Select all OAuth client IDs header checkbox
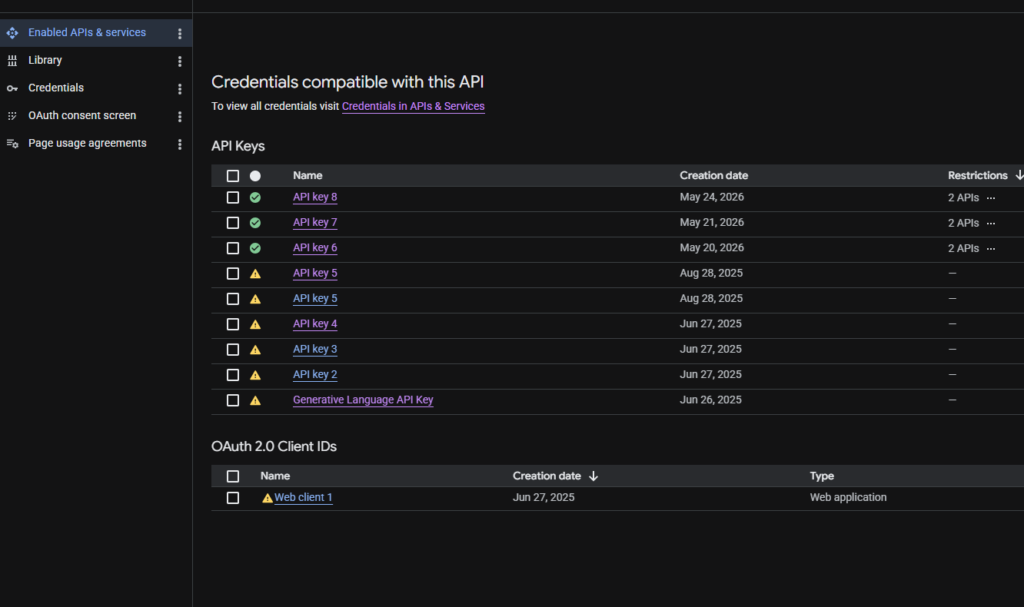Viewport: 1024px width, 607px height. coord(232,476)
